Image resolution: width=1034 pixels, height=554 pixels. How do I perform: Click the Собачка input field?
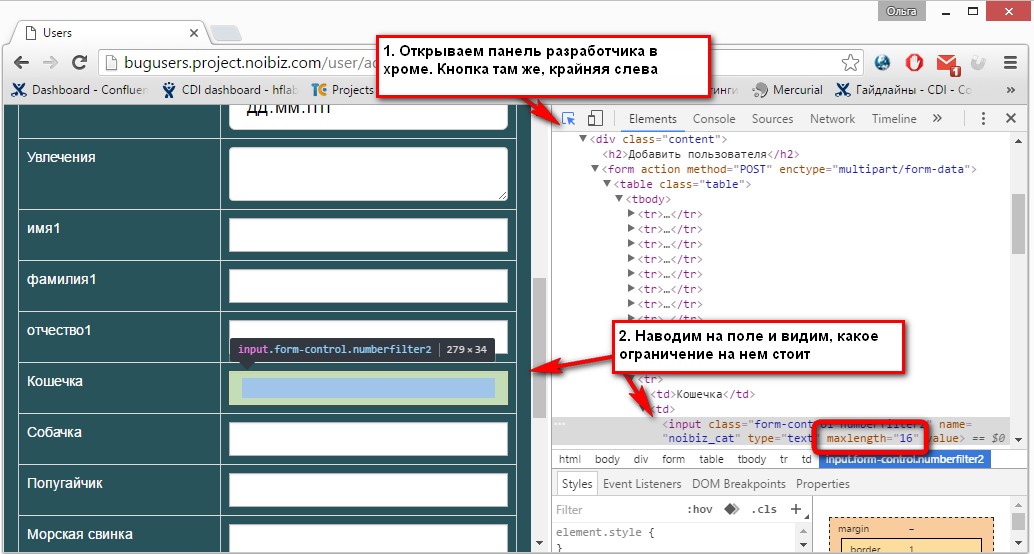369,439
